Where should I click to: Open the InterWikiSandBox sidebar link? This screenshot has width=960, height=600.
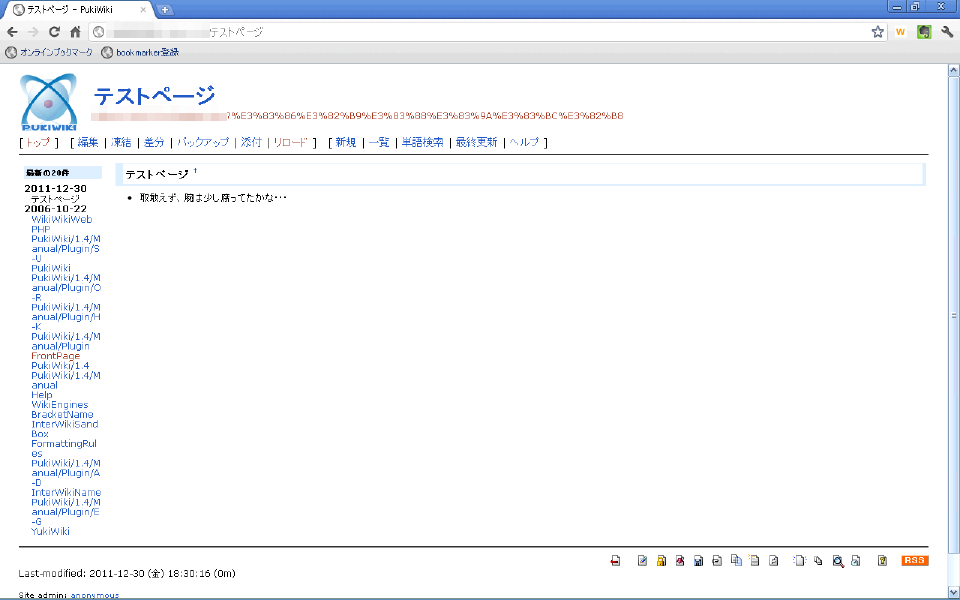(65, 429)
